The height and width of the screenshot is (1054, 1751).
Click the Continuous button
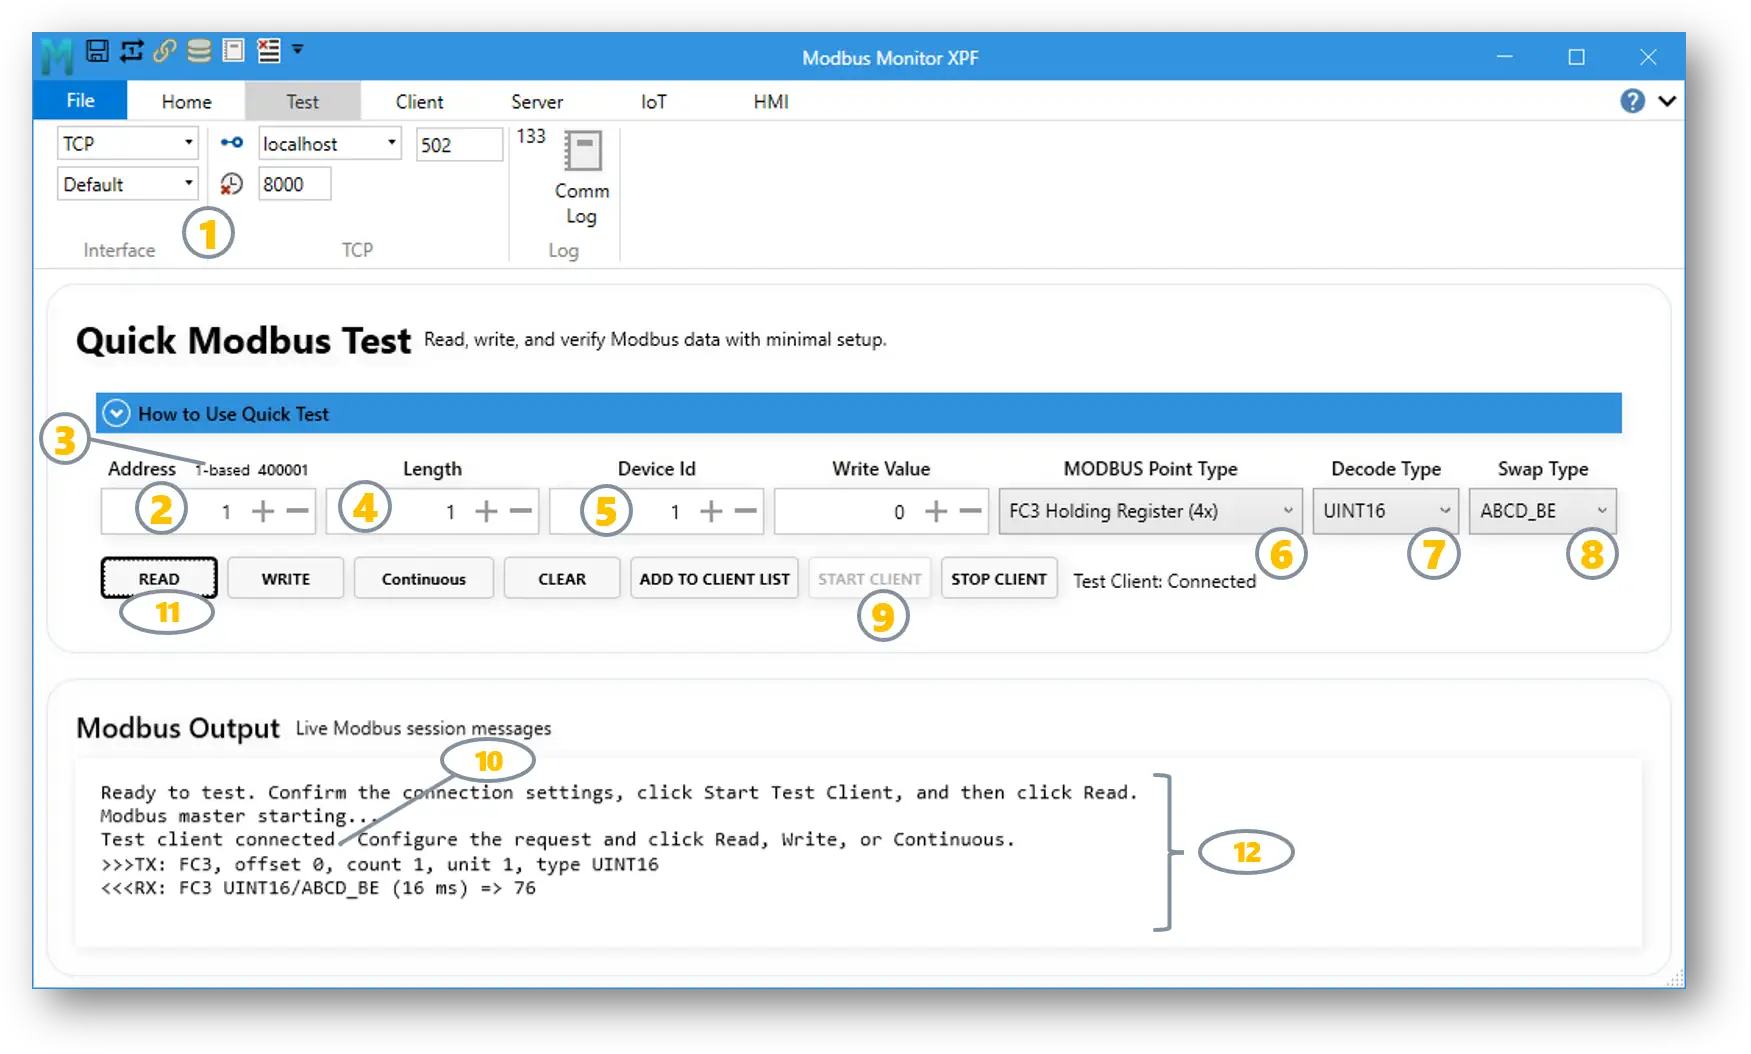pos(424,578)
